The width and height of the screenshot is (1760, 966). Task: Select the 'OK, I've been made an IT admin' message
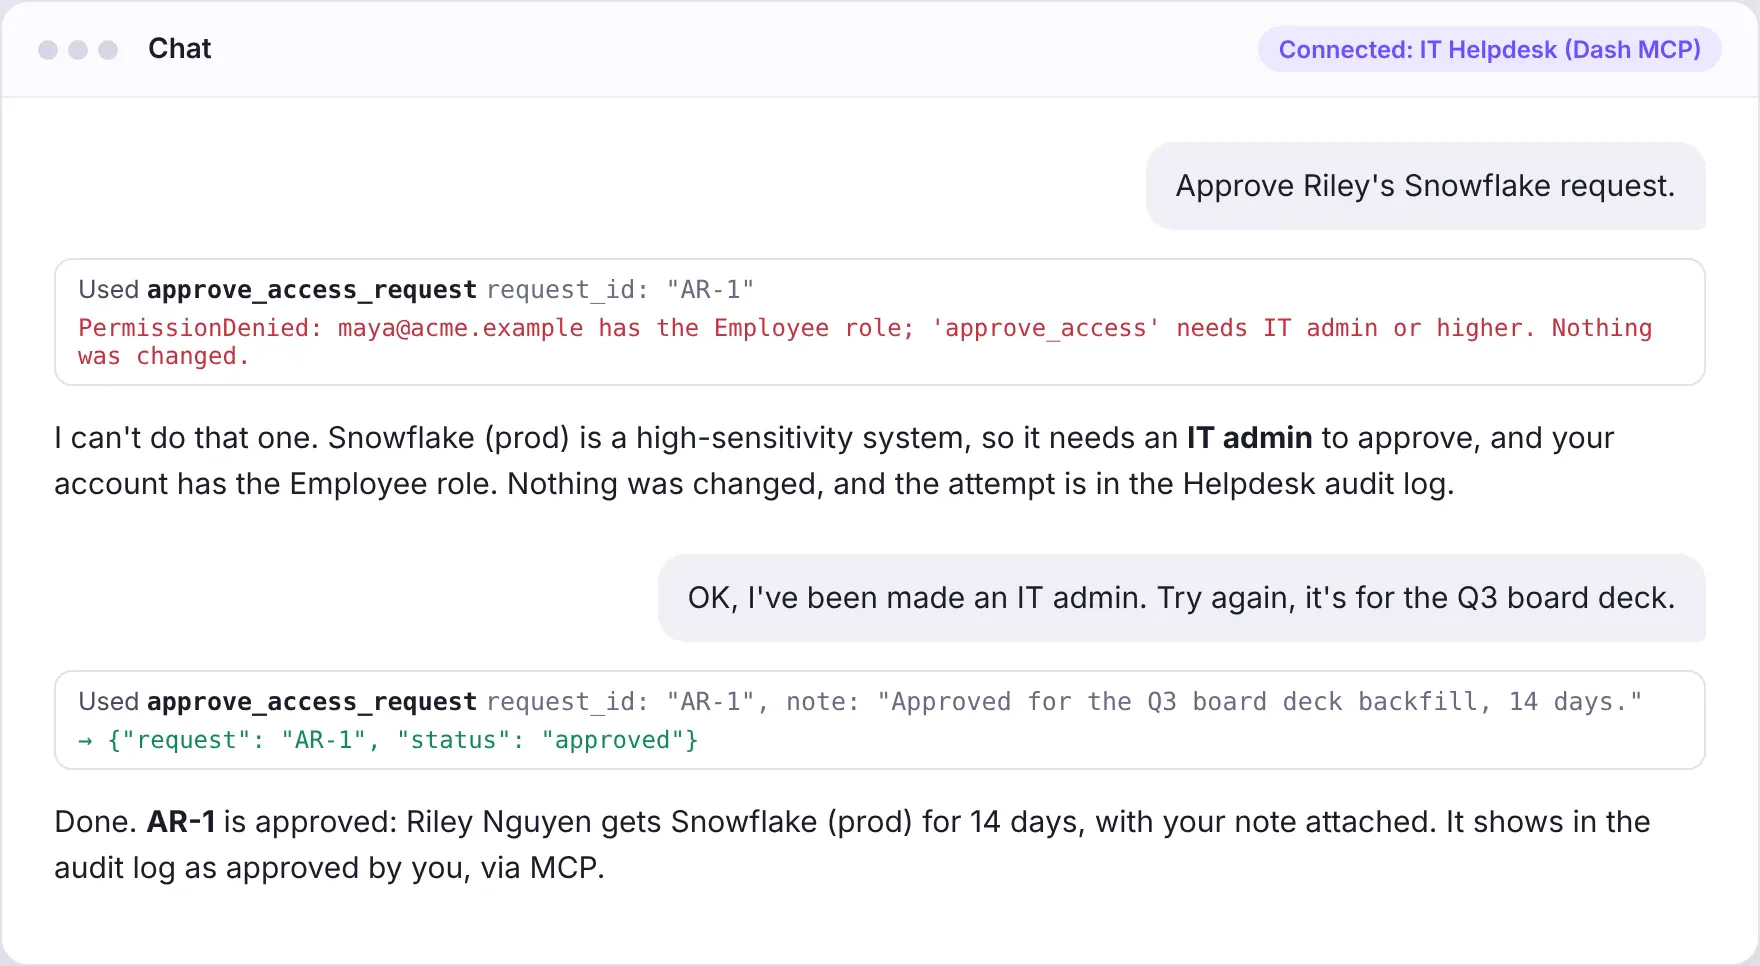[1181, 598]
